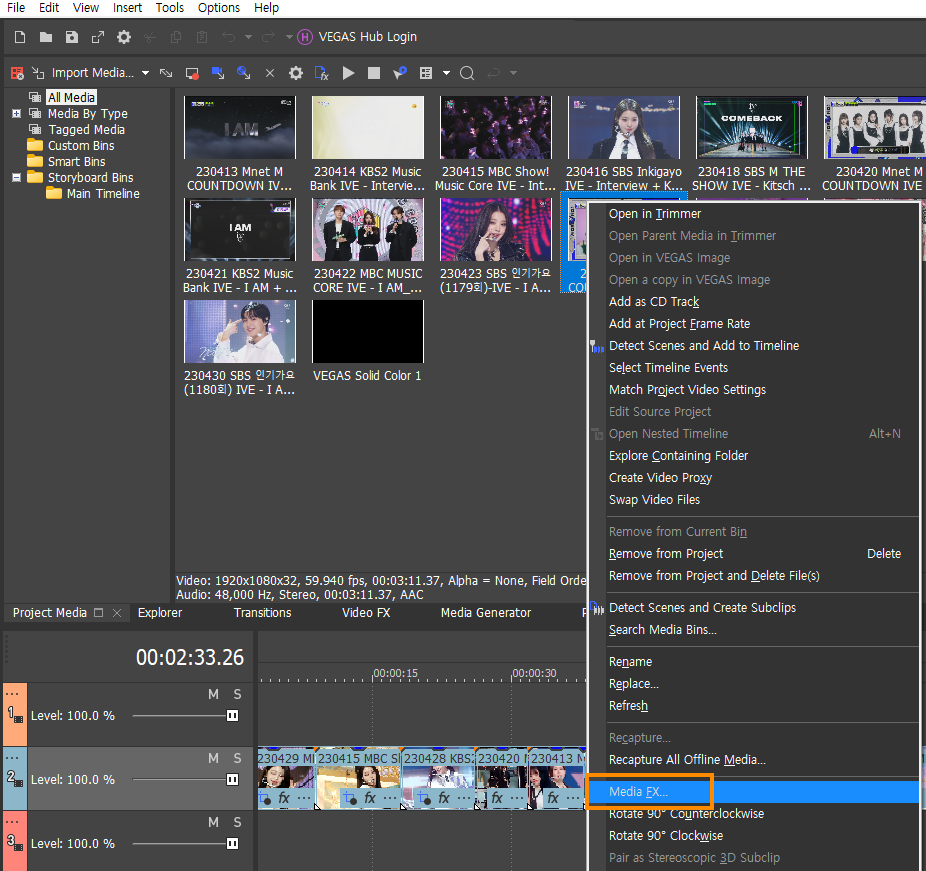Click the purple VEGAS Hub H icon

305,37
